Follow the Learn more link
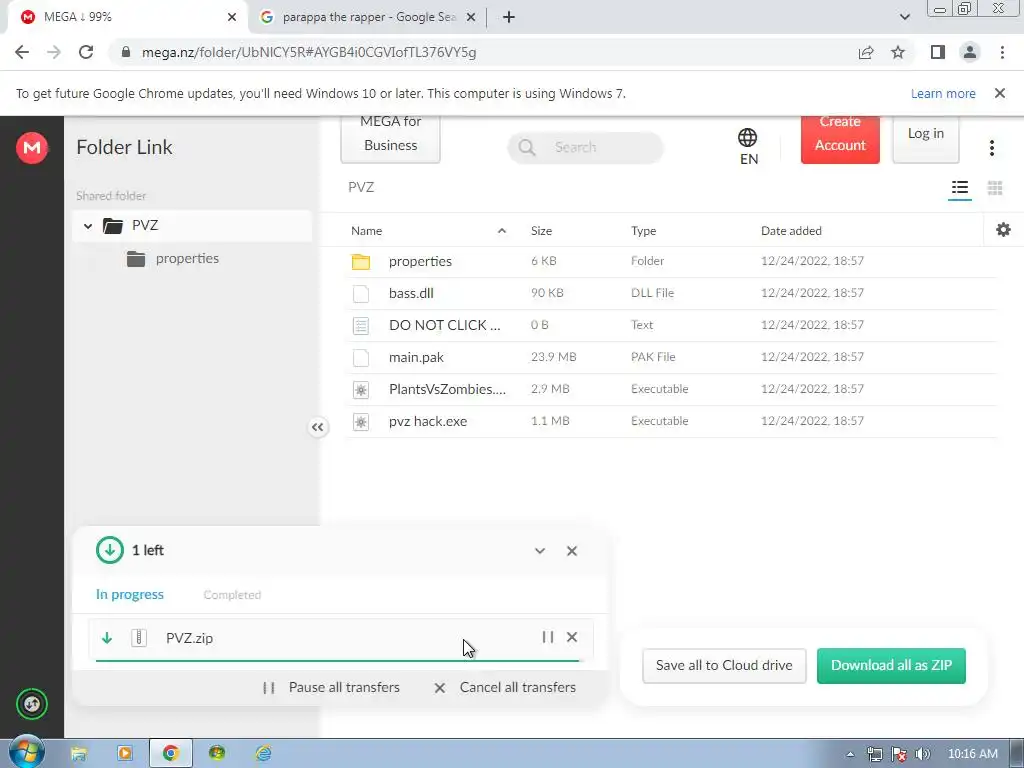 click(943, 93)
